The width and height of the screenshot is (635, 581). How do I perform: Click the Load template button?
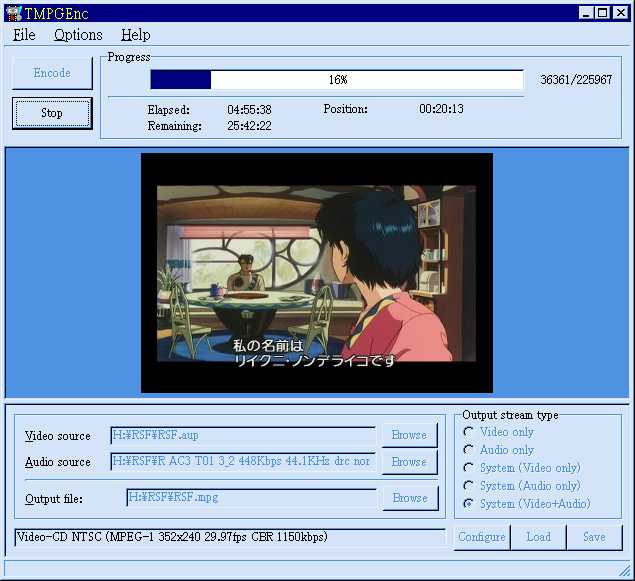tap(538, 537)
